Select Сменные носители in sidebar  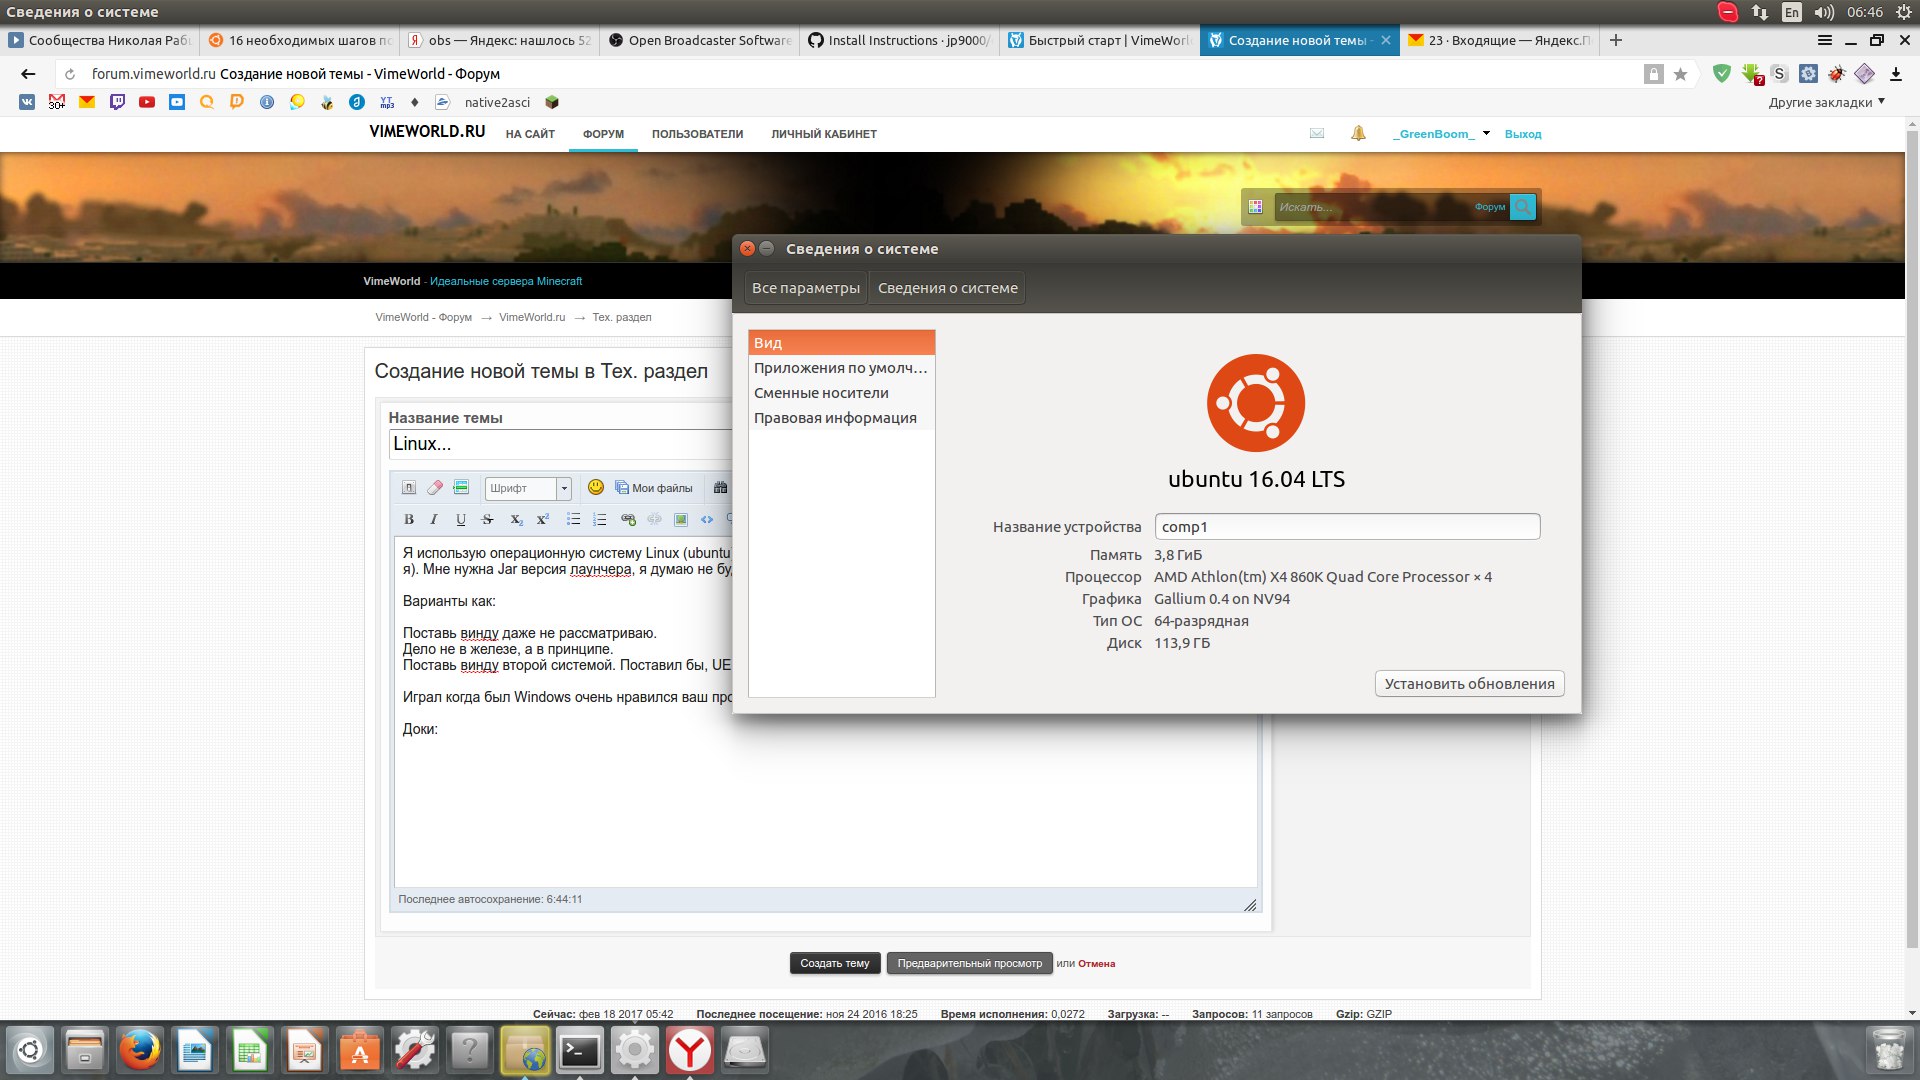tap(841, 393)
